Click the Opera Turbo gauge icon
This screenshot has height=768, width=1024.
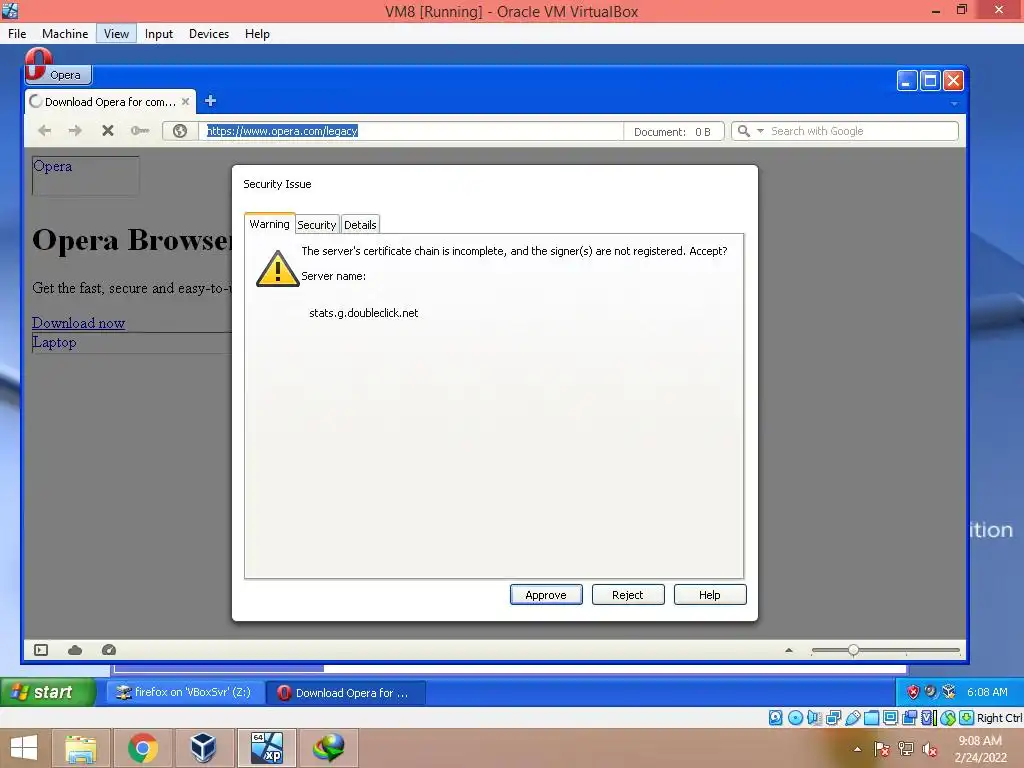(109, 650)
